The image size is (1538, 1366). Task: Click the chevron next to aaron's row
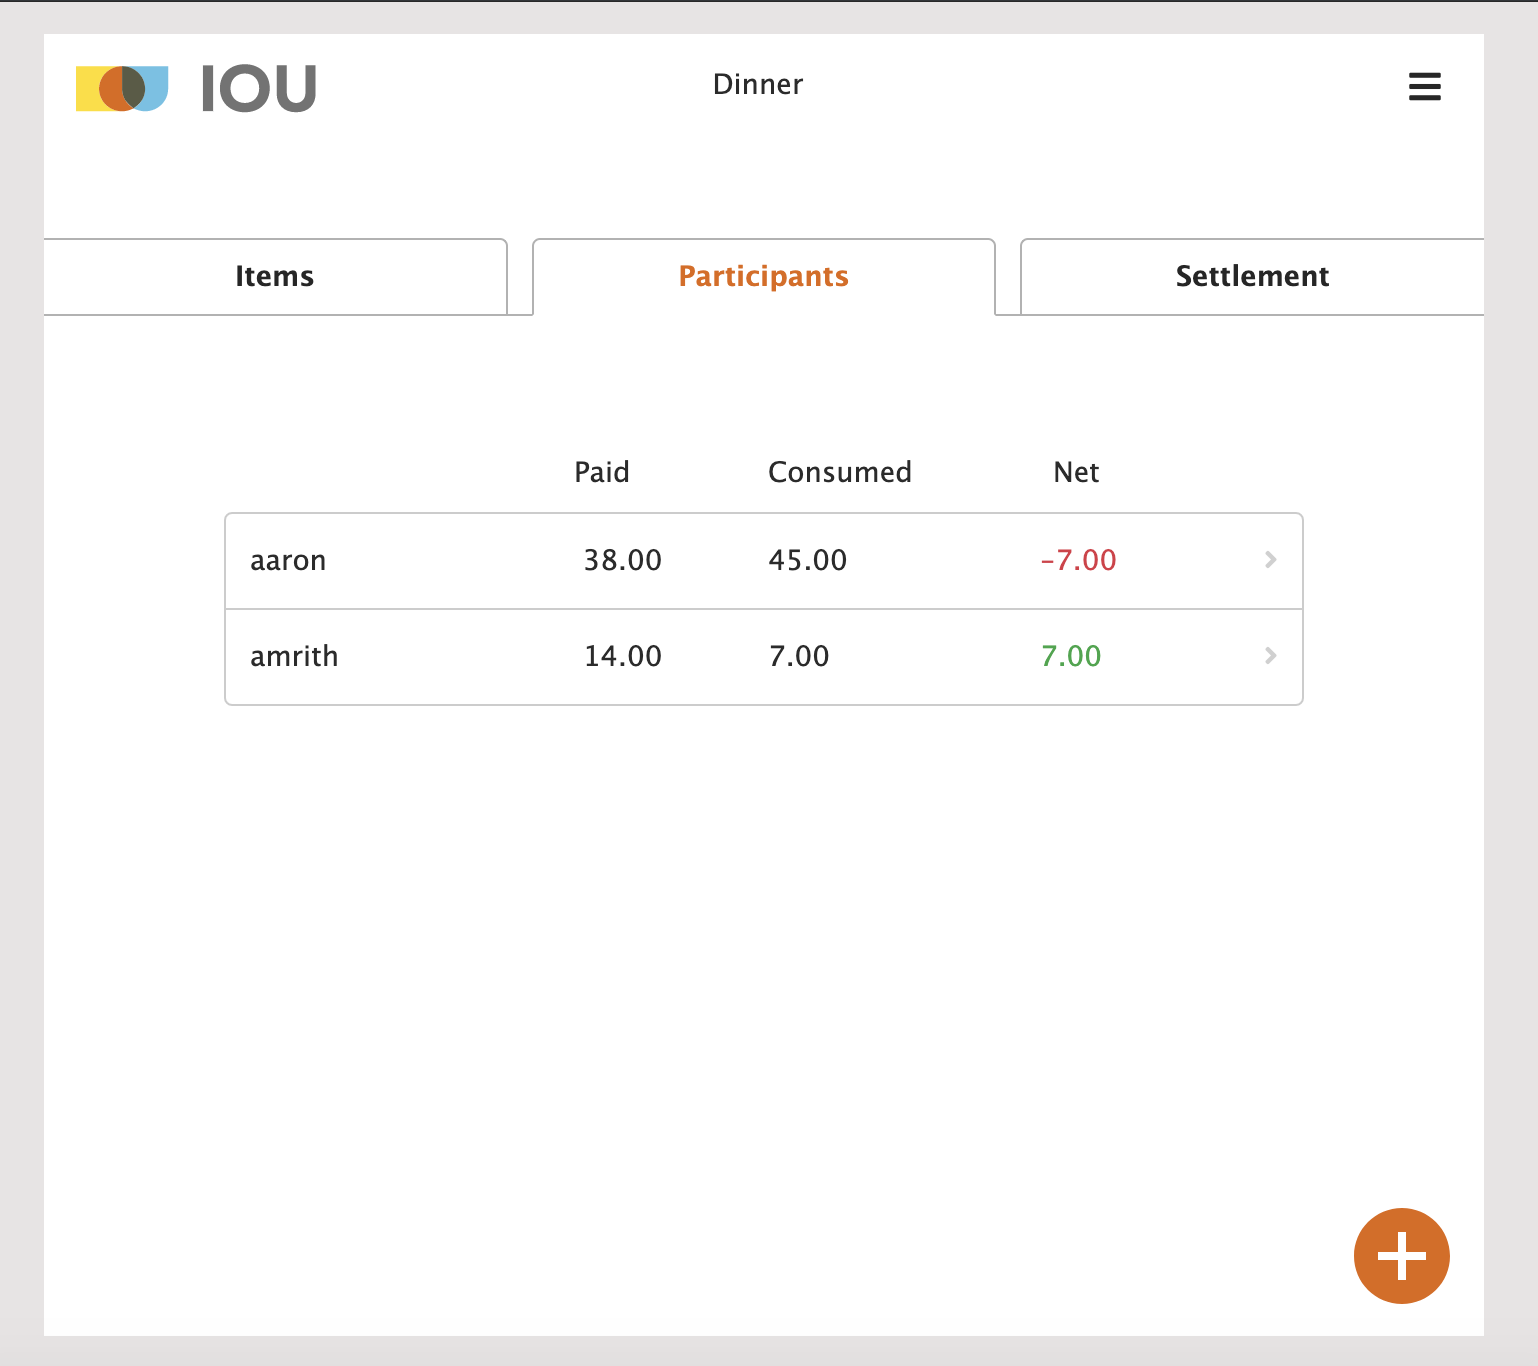[1270, 561]
